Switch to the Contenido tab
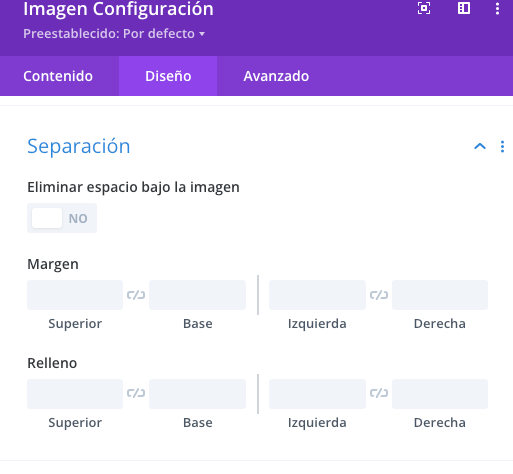This screenshot has height=474, width=513. (x=58, y=76)
